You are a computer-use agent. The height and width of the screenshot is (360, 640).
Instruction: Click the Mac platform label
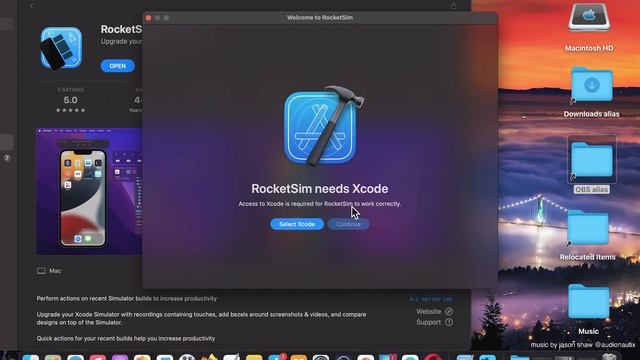(x=55, y=271)
